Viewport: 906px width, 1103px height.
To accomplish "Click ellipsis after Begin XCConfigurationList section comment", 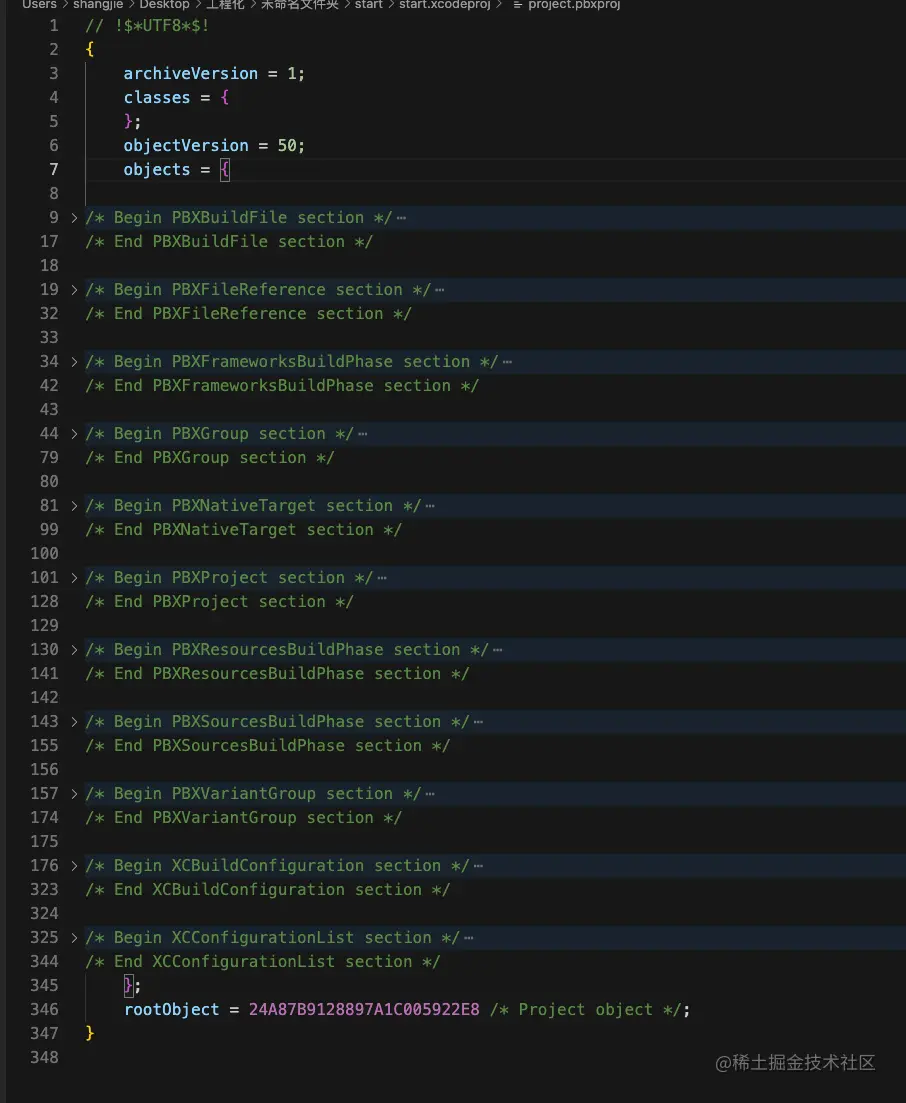I will click(468, 938).
